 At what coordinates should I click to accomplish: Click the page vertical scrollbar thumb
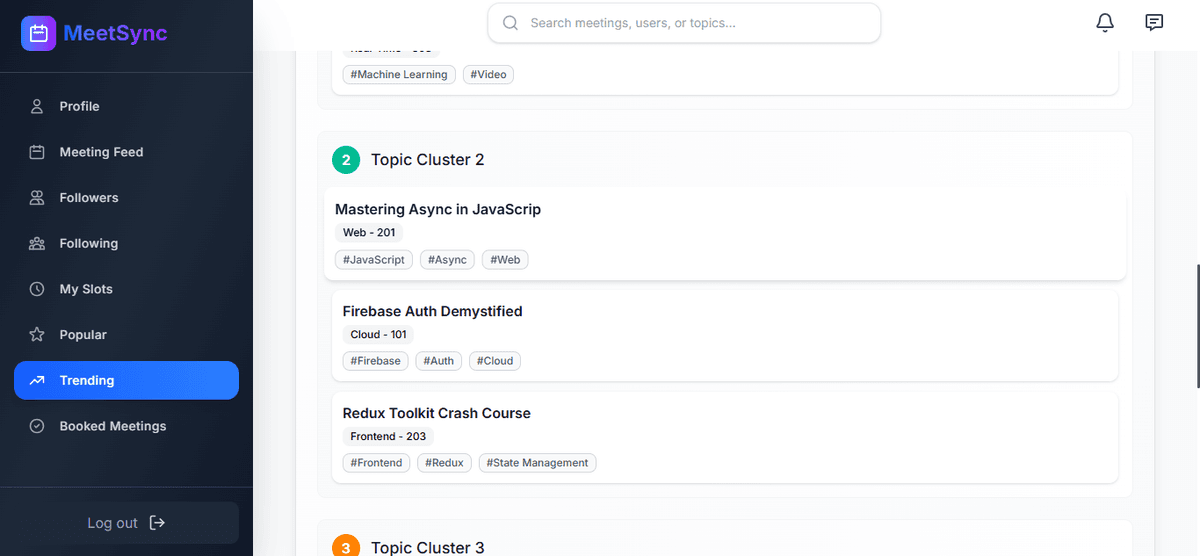click(1197, 325)
